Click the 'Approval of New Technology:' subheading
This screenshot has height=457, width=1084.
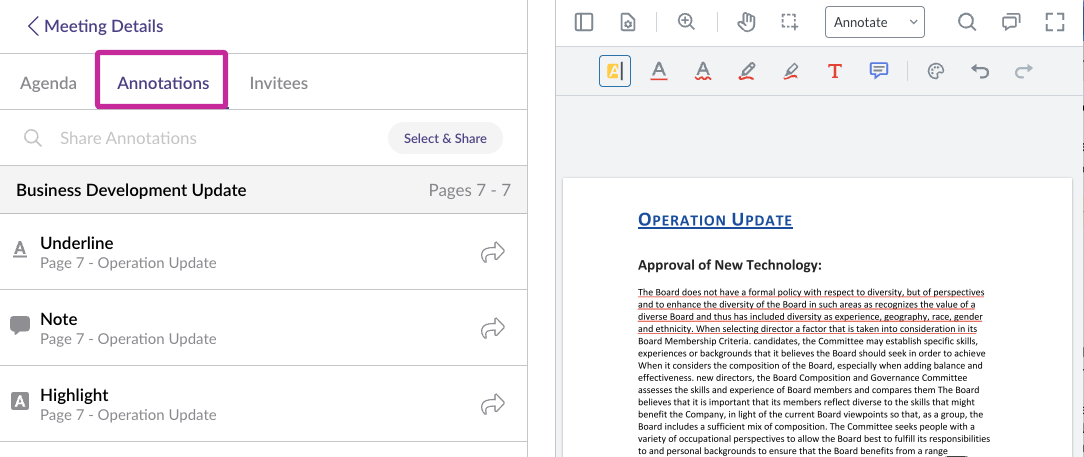coord(729,265)
